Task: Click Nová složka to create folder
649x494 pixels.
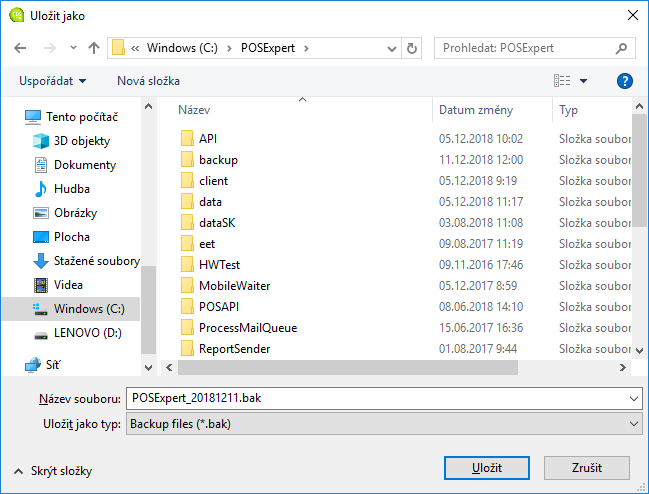Action: (146, 81)
